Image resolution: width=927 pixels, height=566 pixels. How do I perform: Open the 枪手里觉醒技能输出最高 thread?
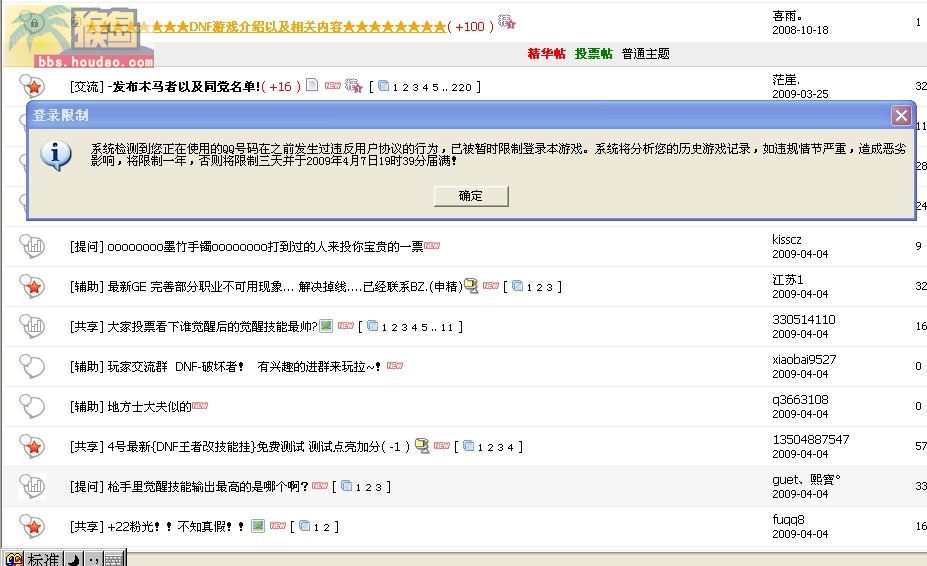pyautogui.click(x=208, y=486)
